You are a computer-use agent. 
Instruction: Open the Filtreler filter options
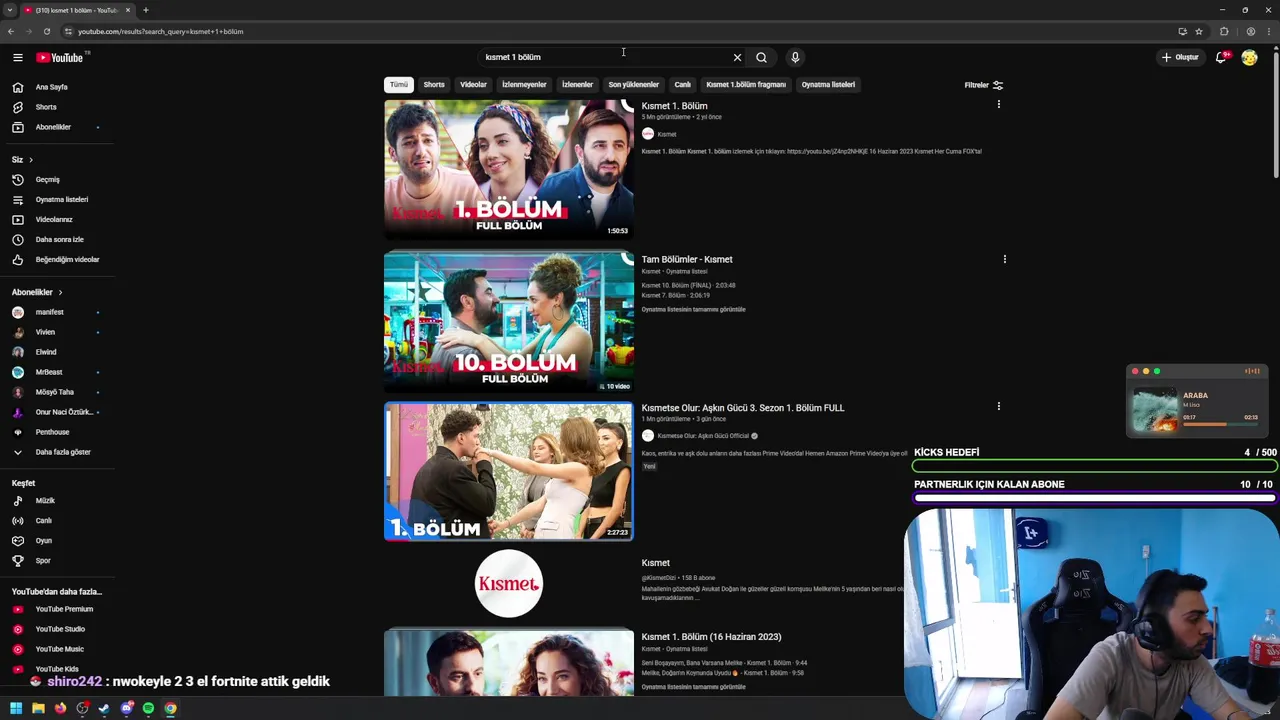[x=984, y=85]
